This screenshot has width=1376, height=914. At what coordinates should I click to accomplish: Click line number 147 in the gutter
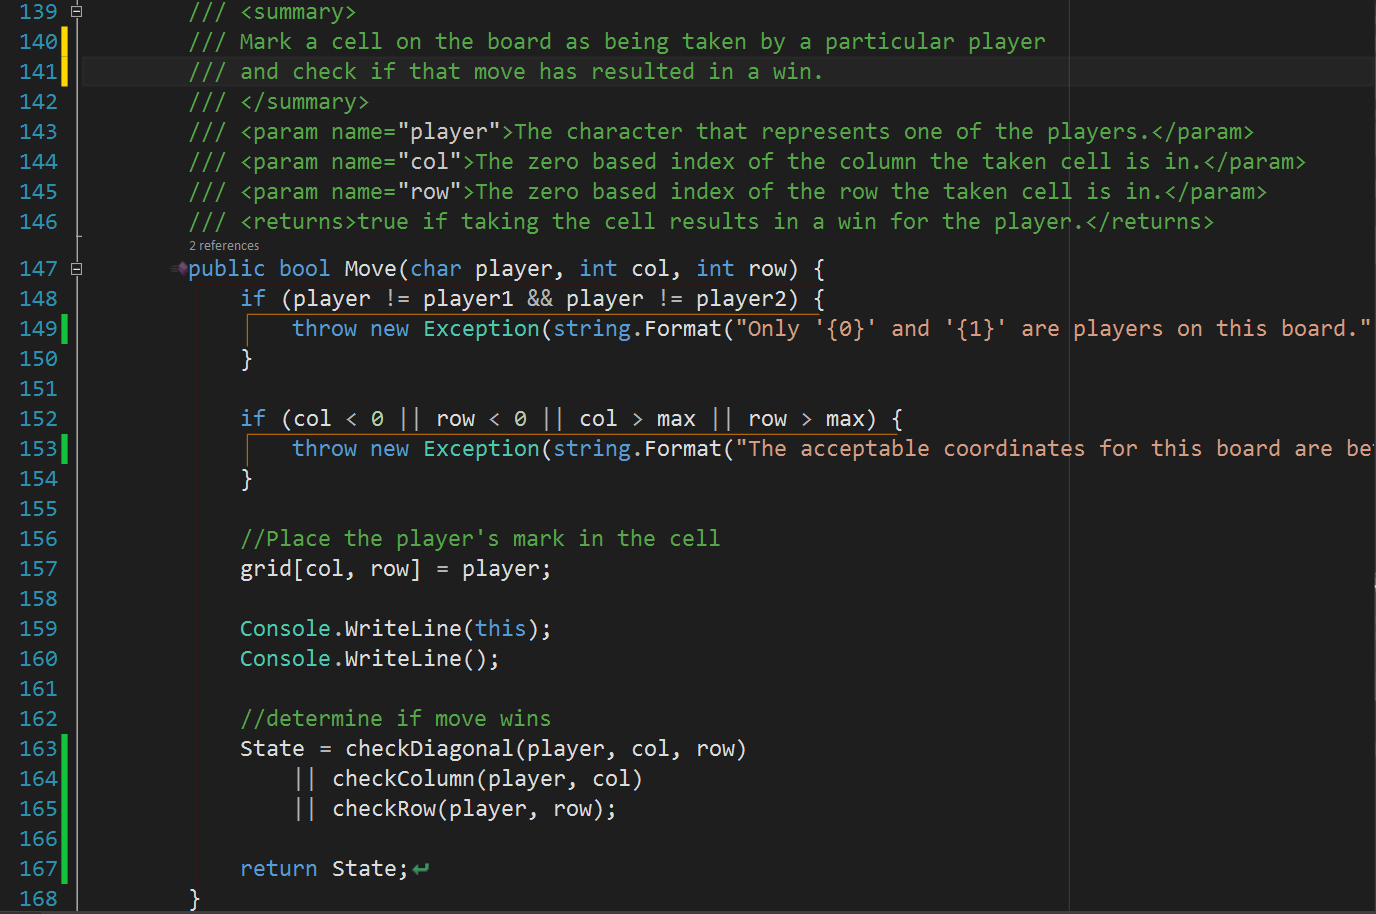click(38, 268)
